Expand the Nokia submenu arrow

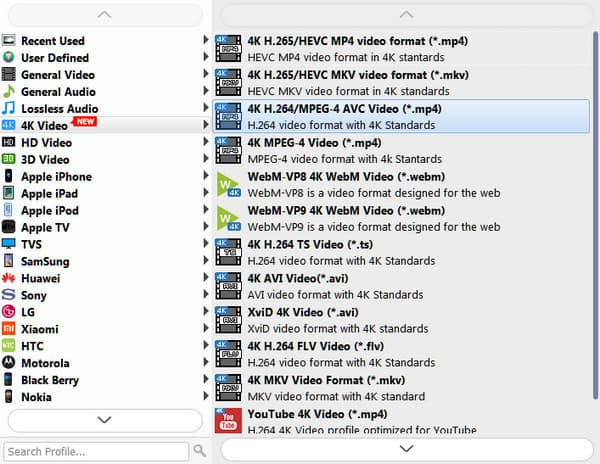206,396
